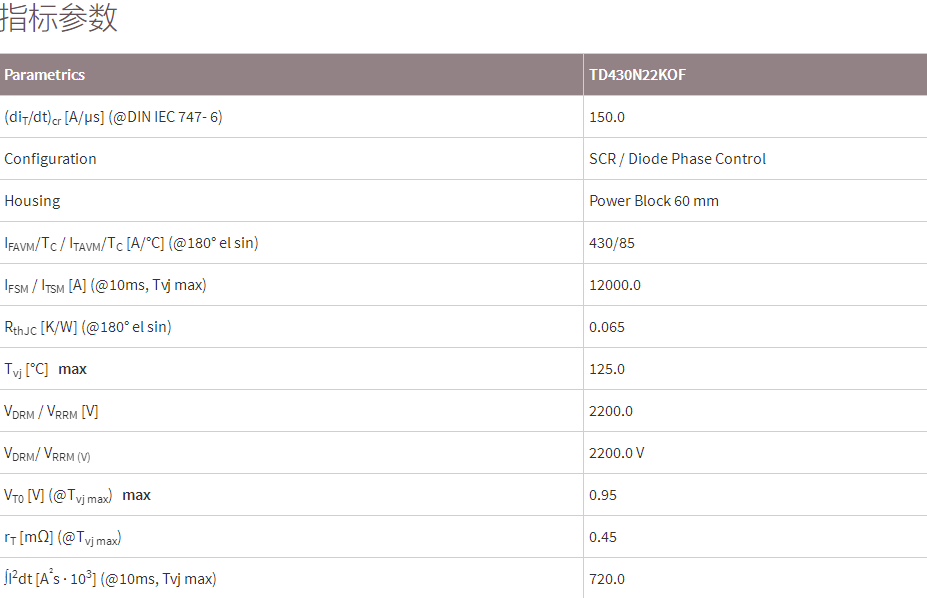This screenshot has height=598, width=927.
Task: Click the Parametrics column header
Action: click(45, 75)
